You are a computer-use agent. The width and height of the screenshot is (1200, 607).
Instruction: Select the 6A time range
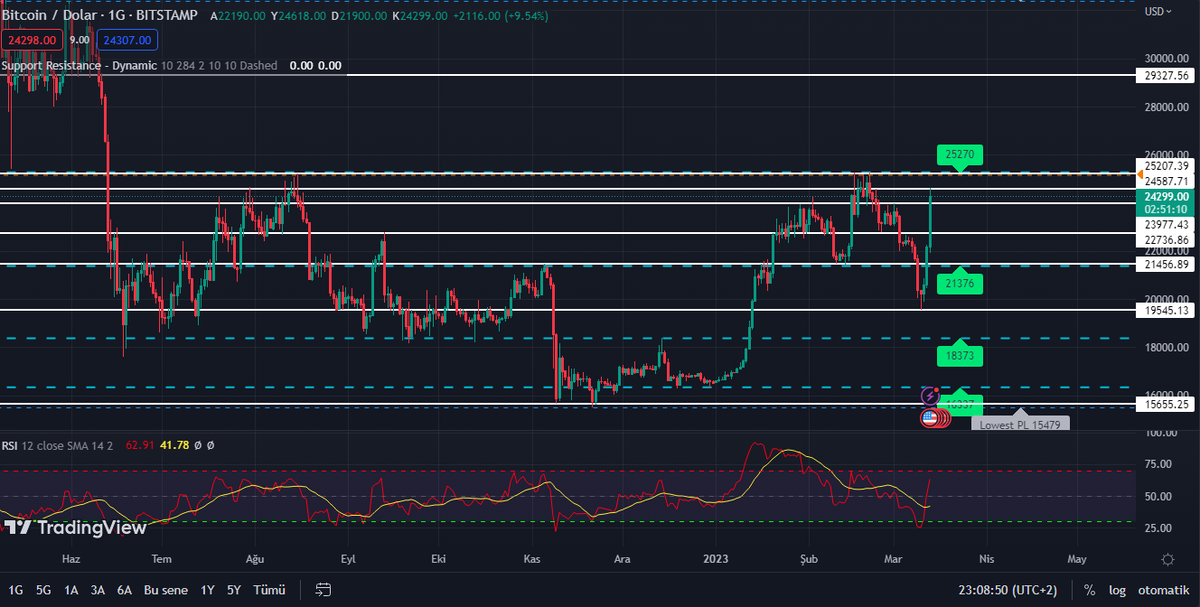point(125,590)
